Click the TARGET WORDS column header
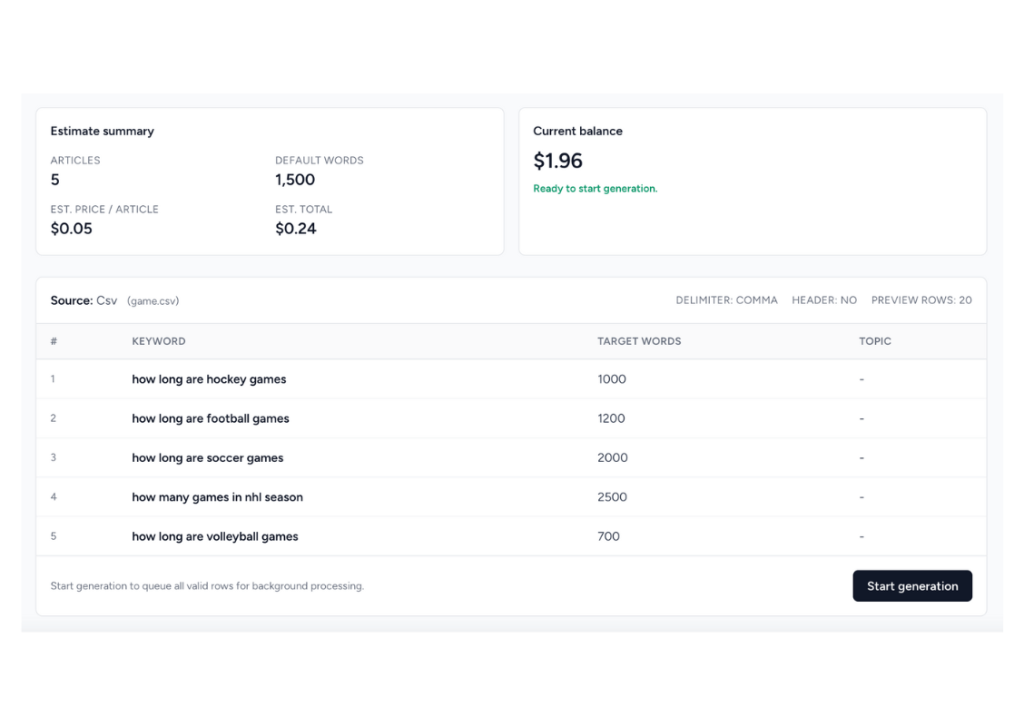 [638, 341]
